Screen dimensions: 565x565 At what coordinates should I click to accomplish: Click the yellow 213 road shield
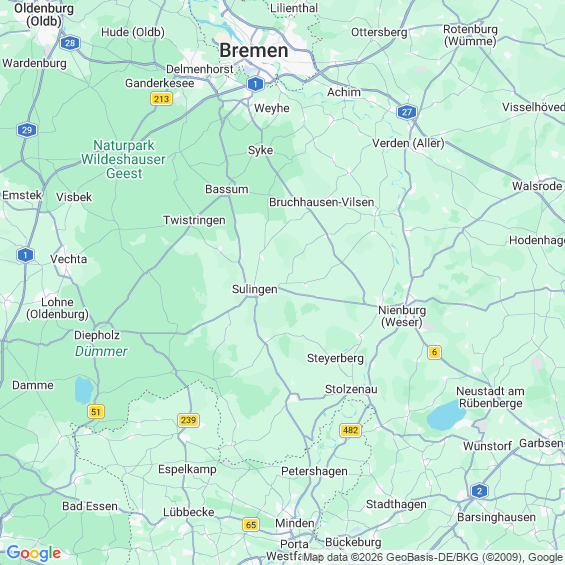pos(161,99)
